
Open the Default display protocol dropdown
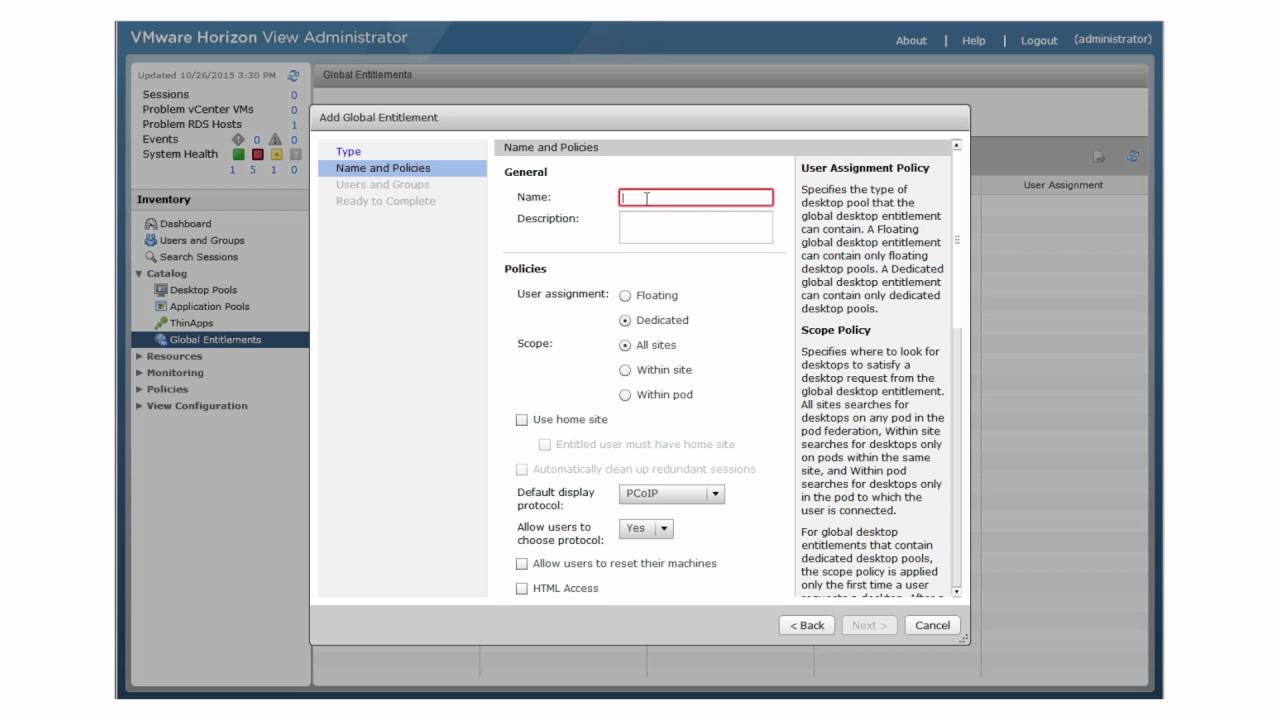672,494
